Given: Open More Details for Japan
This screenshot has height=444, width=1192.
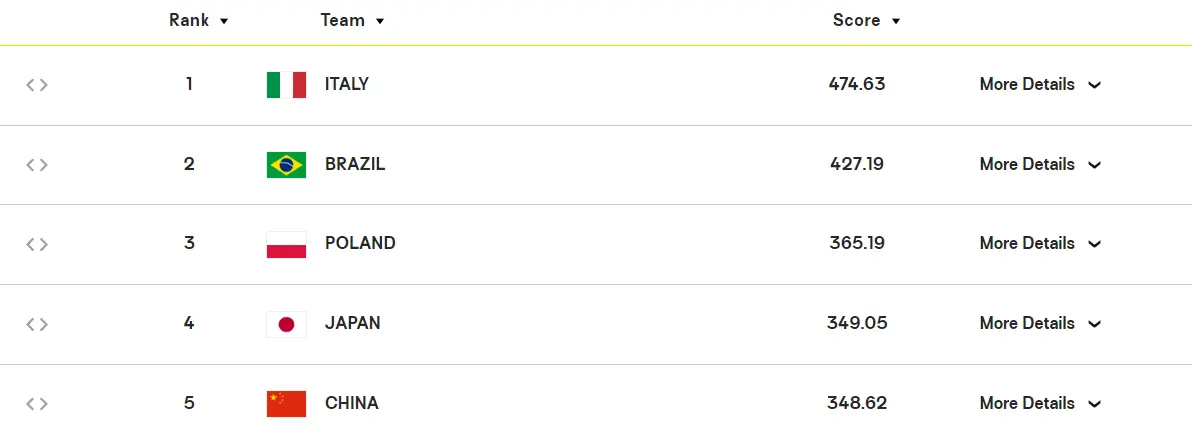Looking at the screenshot, I should coord(1040,324).
